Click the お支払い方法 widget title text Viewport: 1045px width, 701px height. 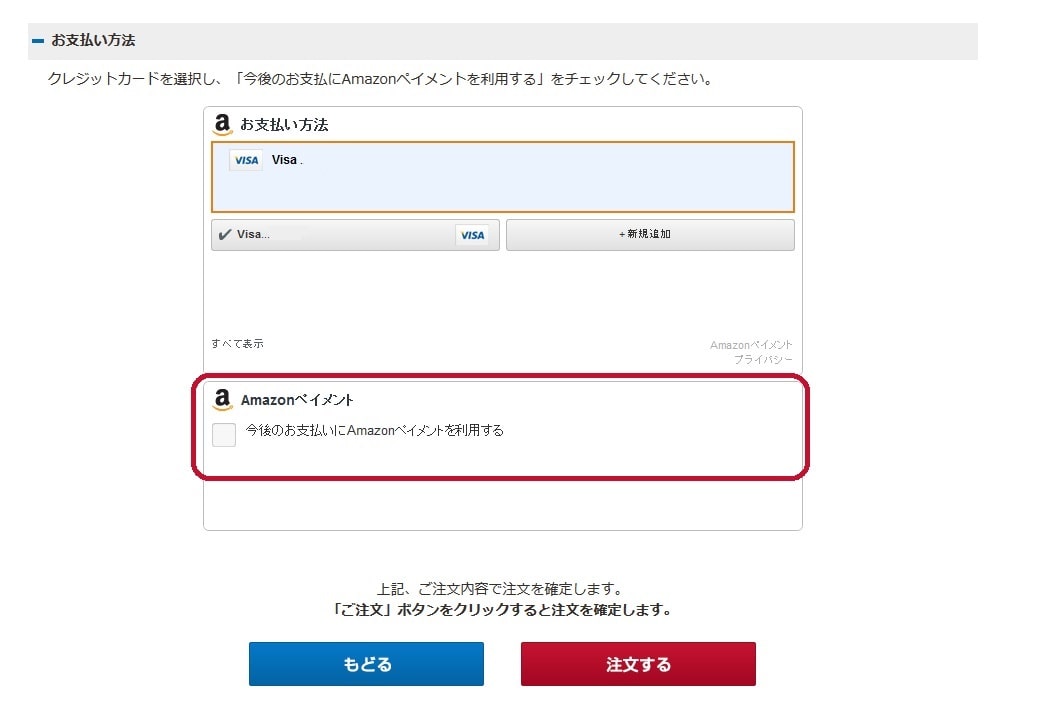[284, 125]
